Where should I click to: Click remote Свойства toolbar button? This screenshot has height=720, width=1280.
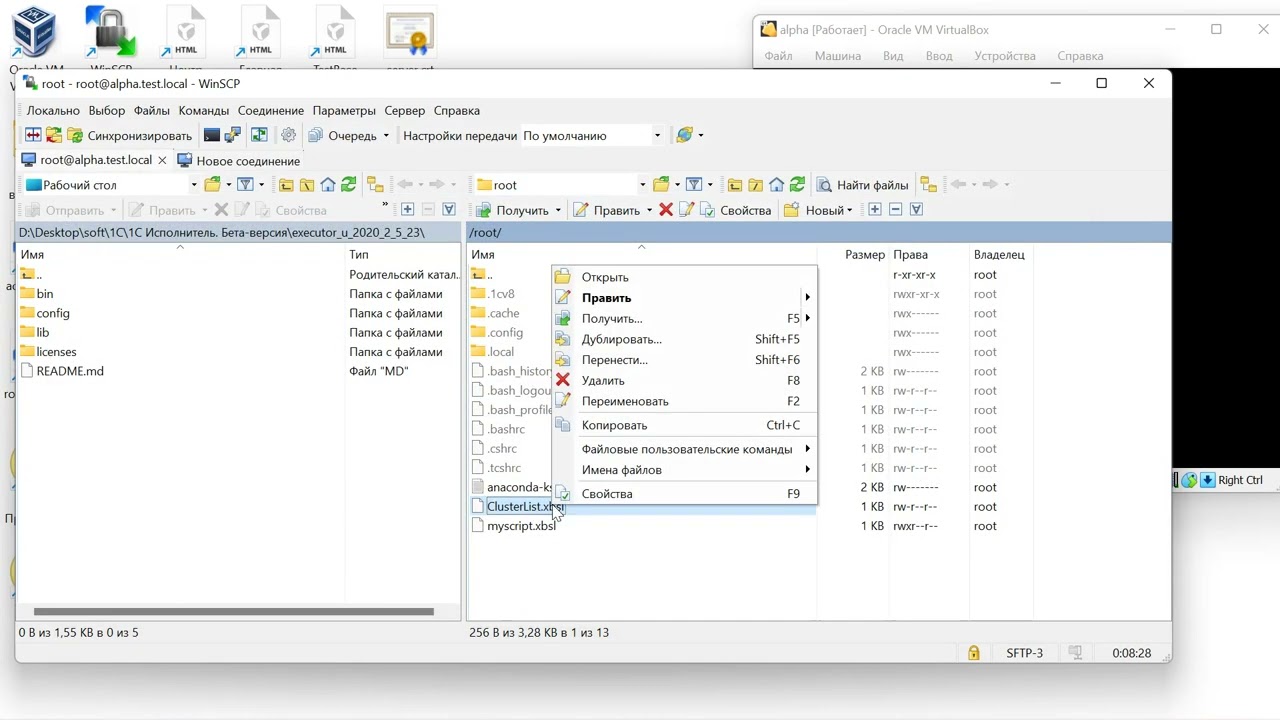(736, 210)
